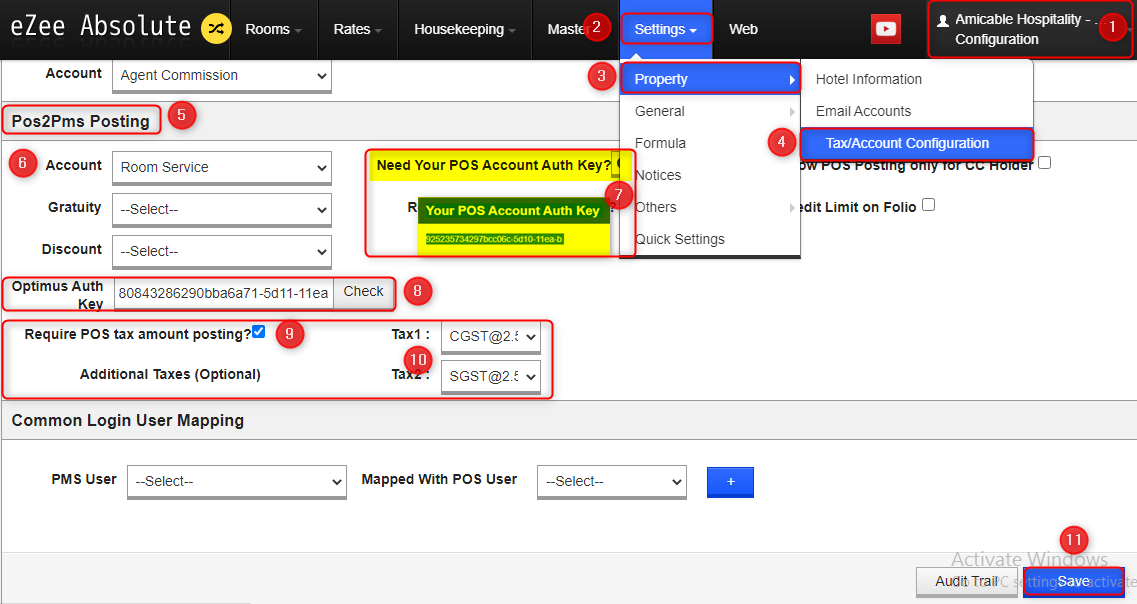Image resolution: width=1137 pixels, height=604 pixels.
Task: Expand the General submenu
Action: [x=710, y=111]
